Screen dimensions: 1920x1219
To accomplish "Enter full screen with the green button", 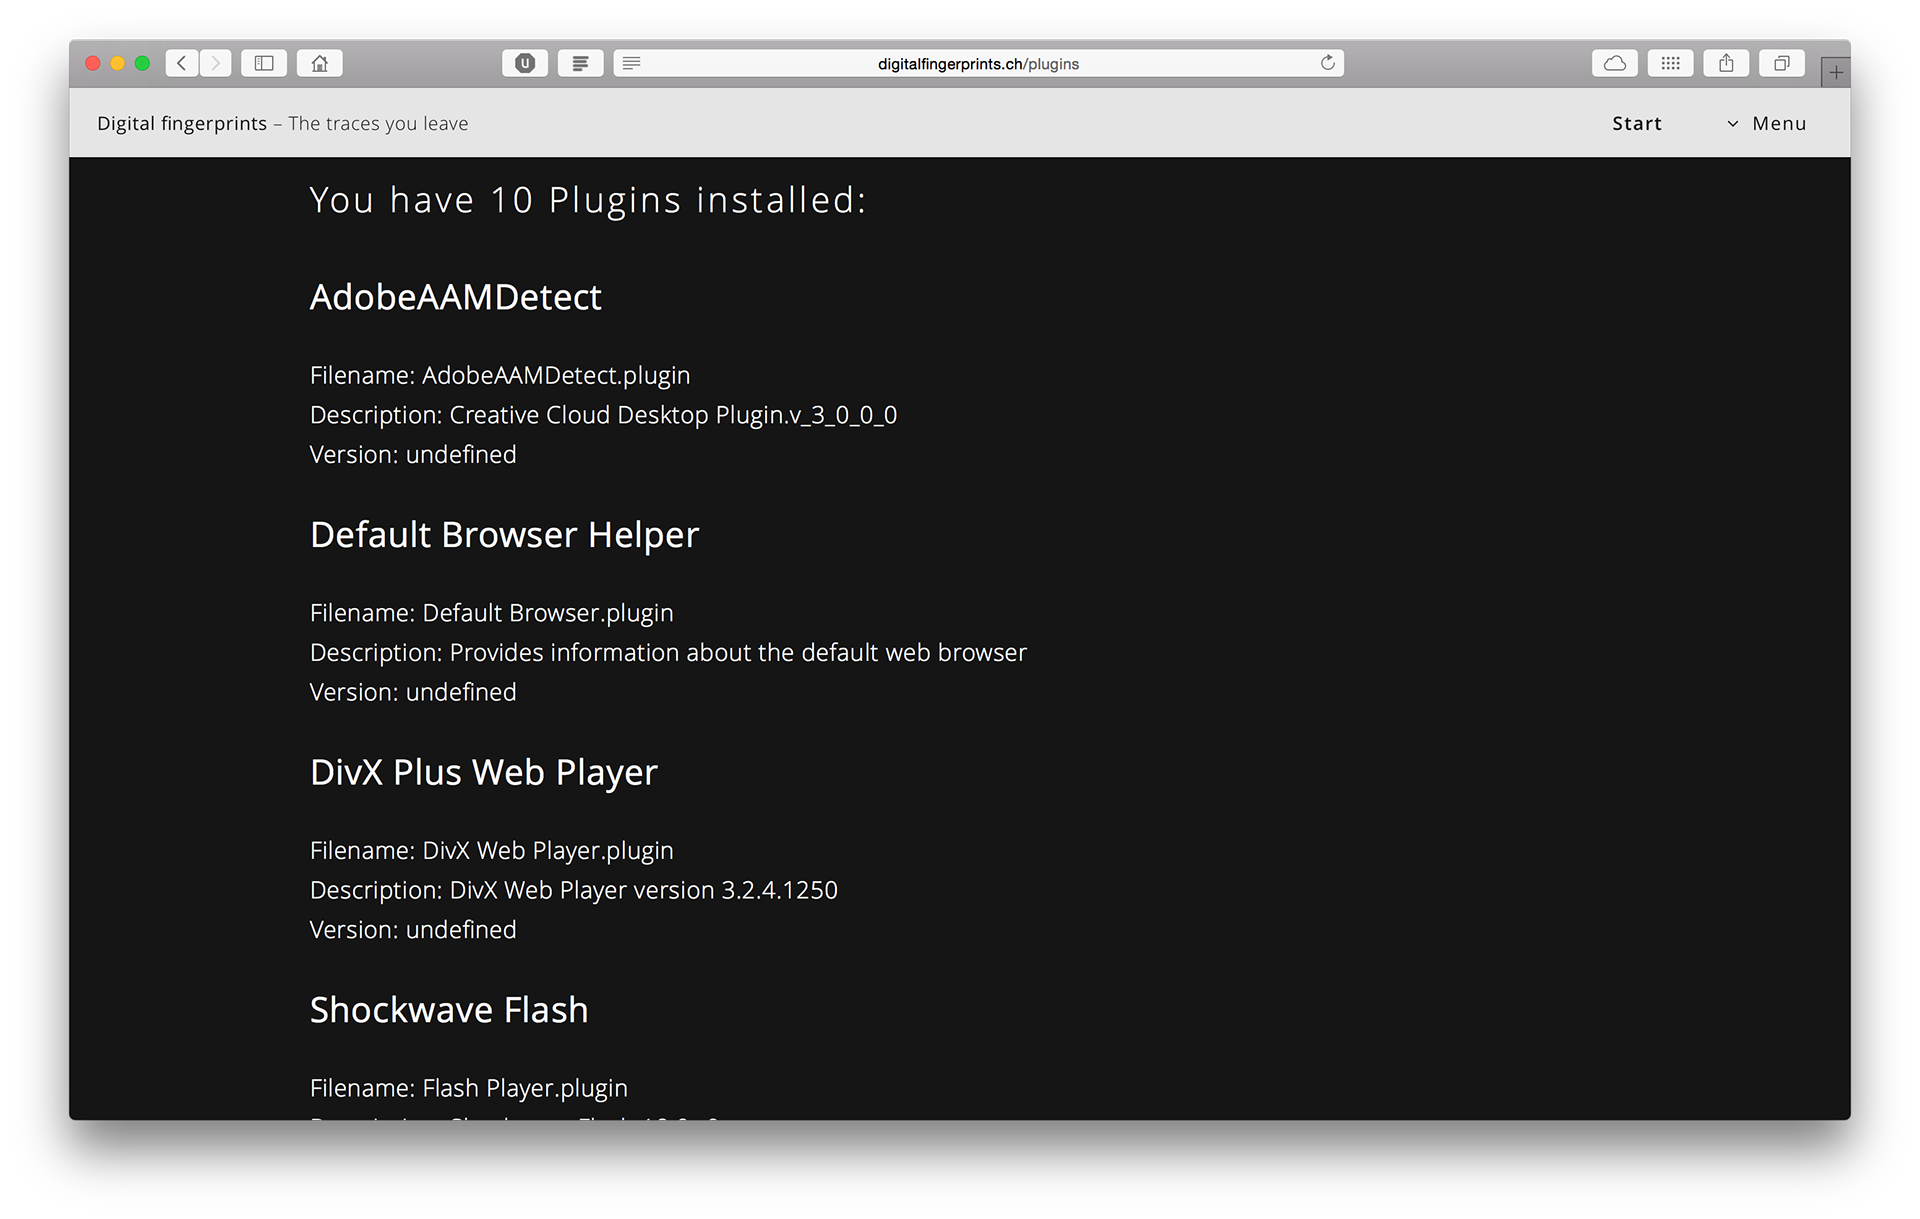I will (142, 63).
